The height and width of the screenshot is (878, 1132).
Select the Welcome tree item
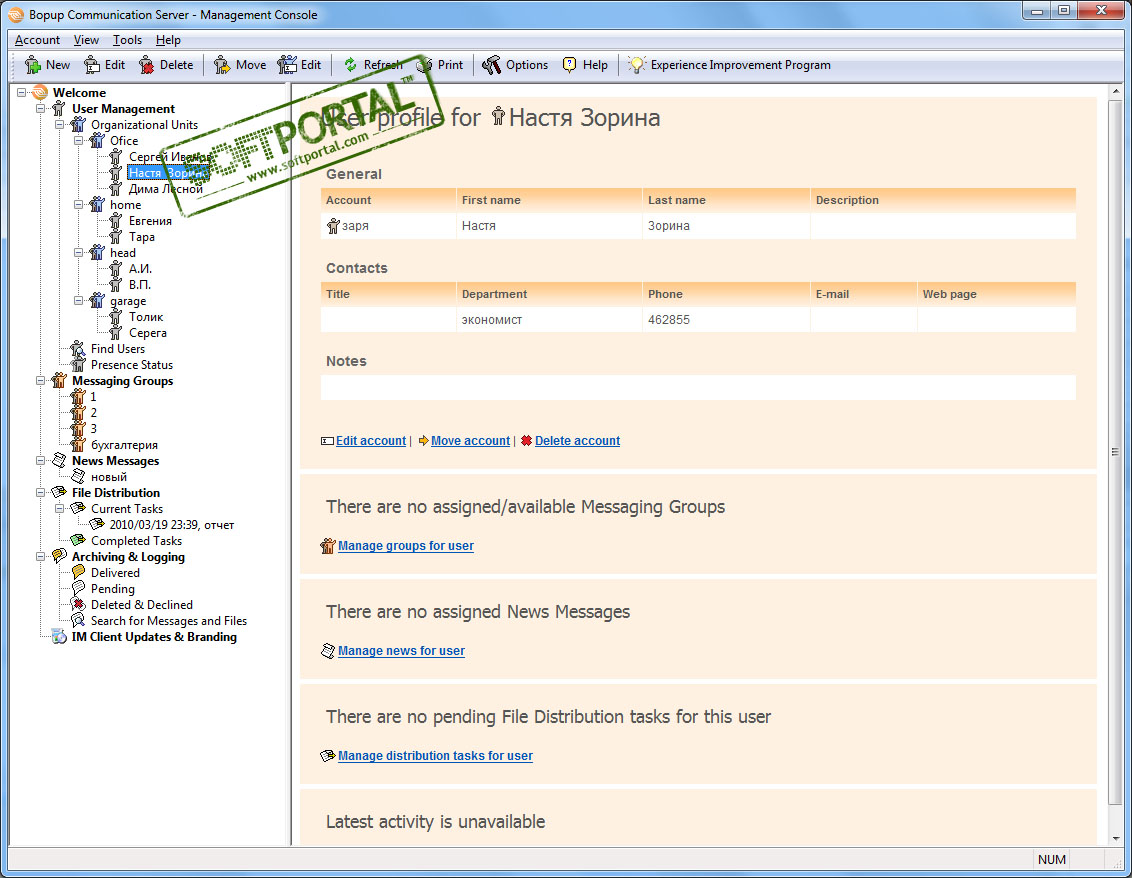(79, 92)
